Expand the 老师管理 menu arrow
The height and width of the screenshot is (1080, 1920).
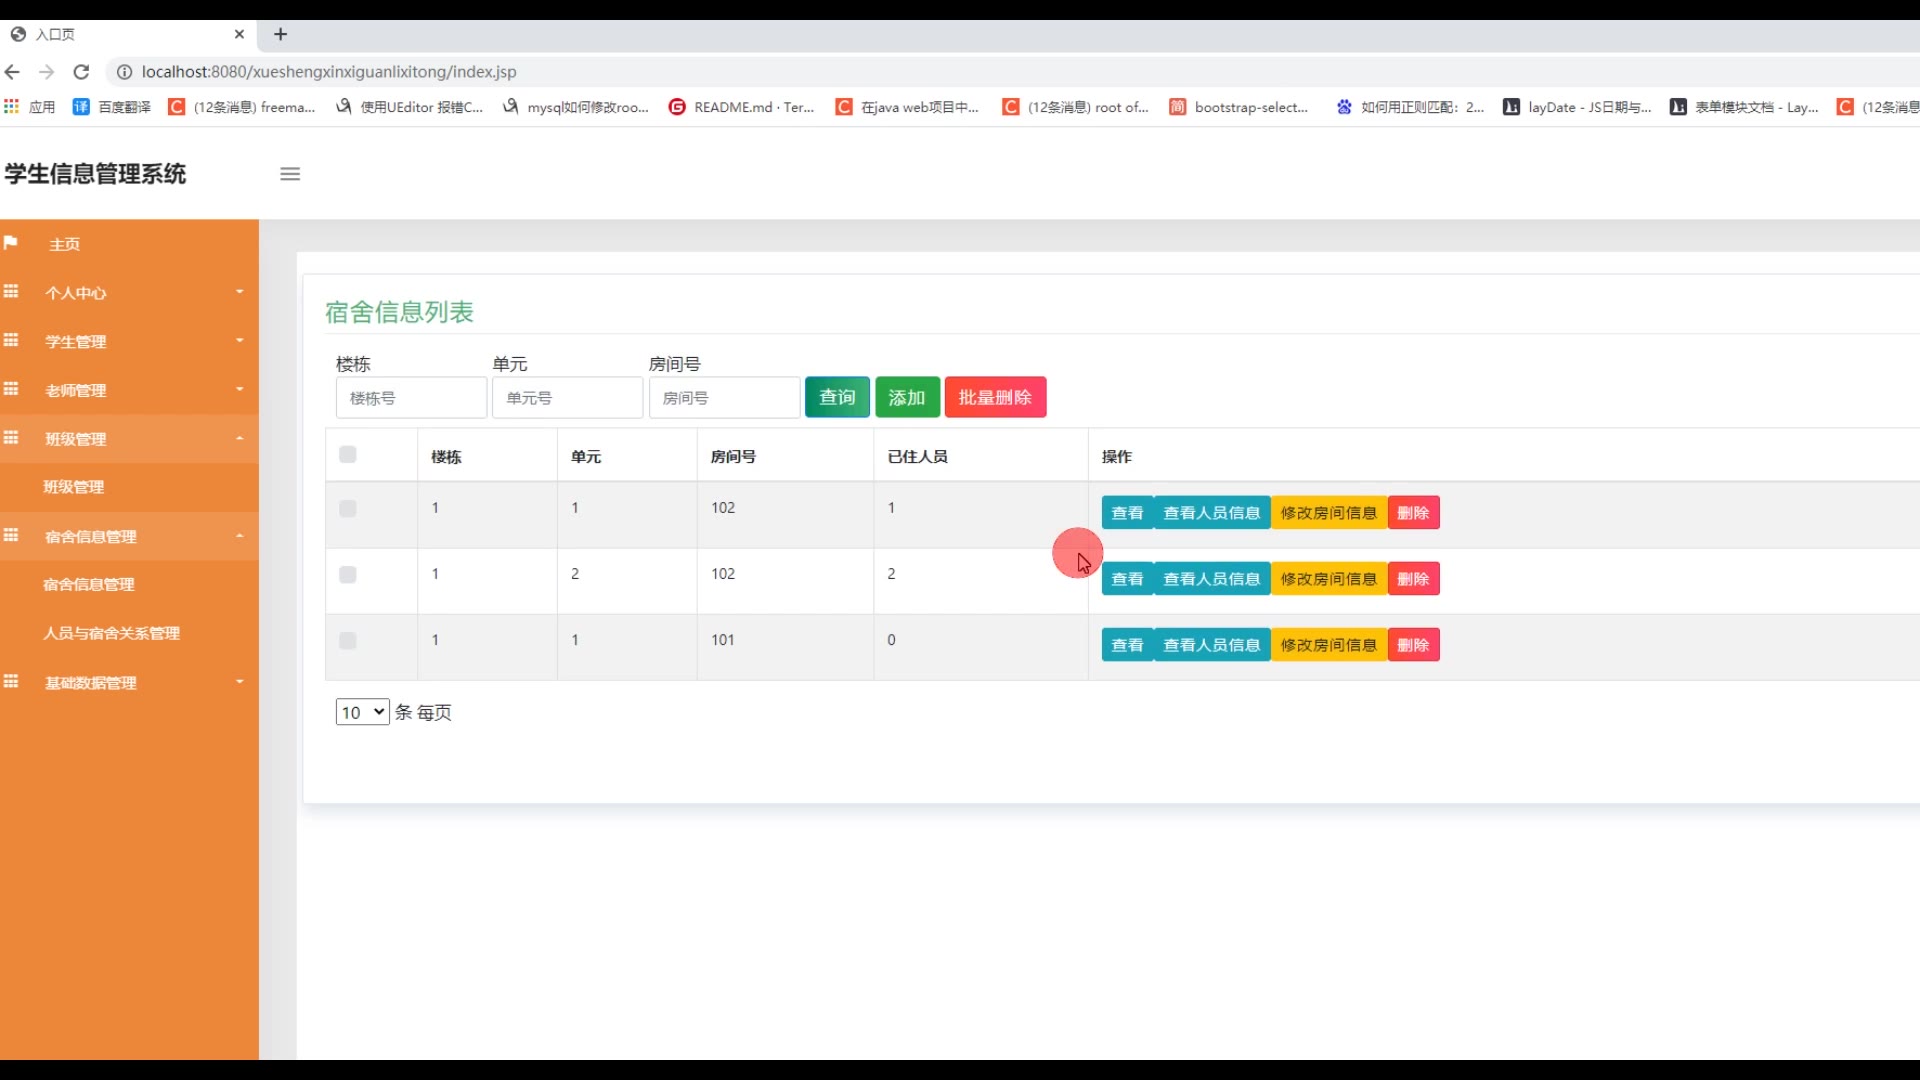(240, 390)
